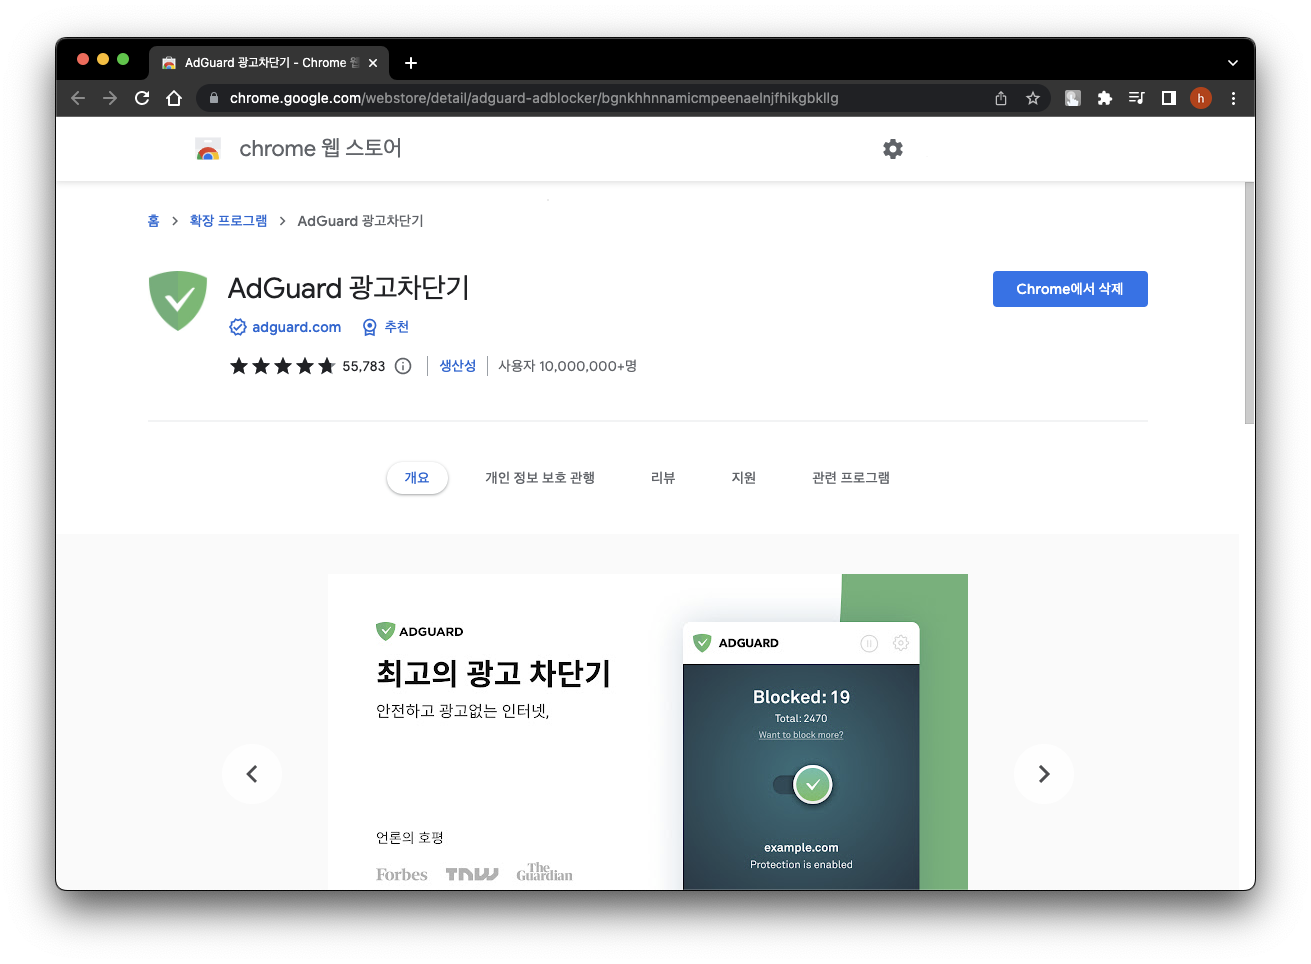The image size is (1311, 964).
Task: Open the 리뷰 tab
Action: [663, 478]
